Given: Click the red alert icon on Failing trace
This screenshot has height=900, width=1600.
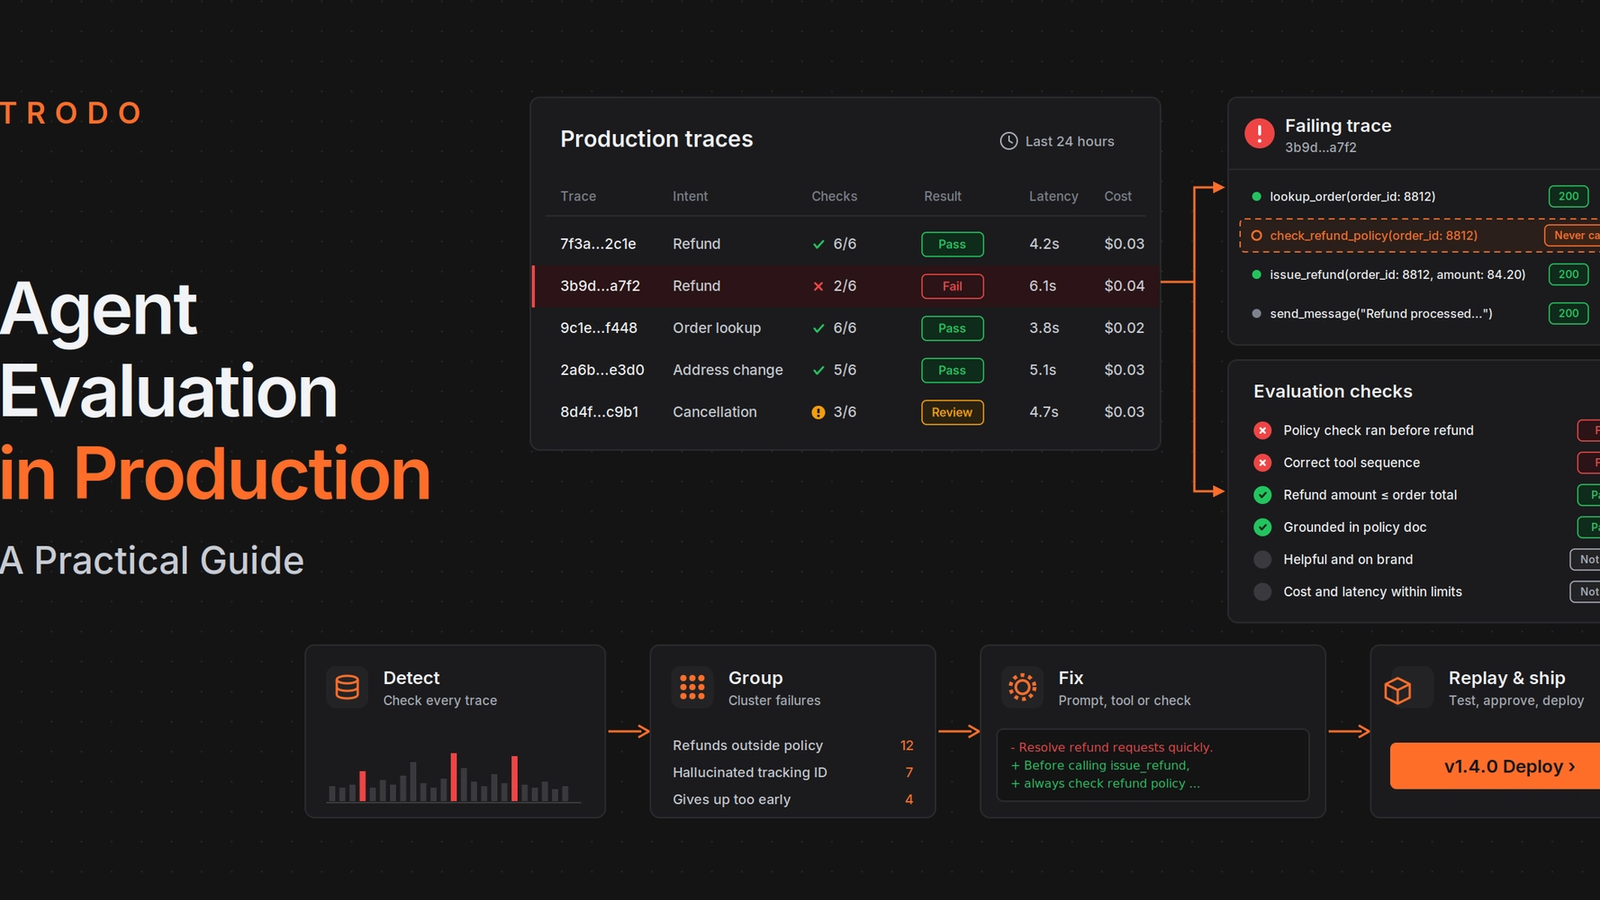Looking at the screenshot, I should click(x=1259, y=133).
